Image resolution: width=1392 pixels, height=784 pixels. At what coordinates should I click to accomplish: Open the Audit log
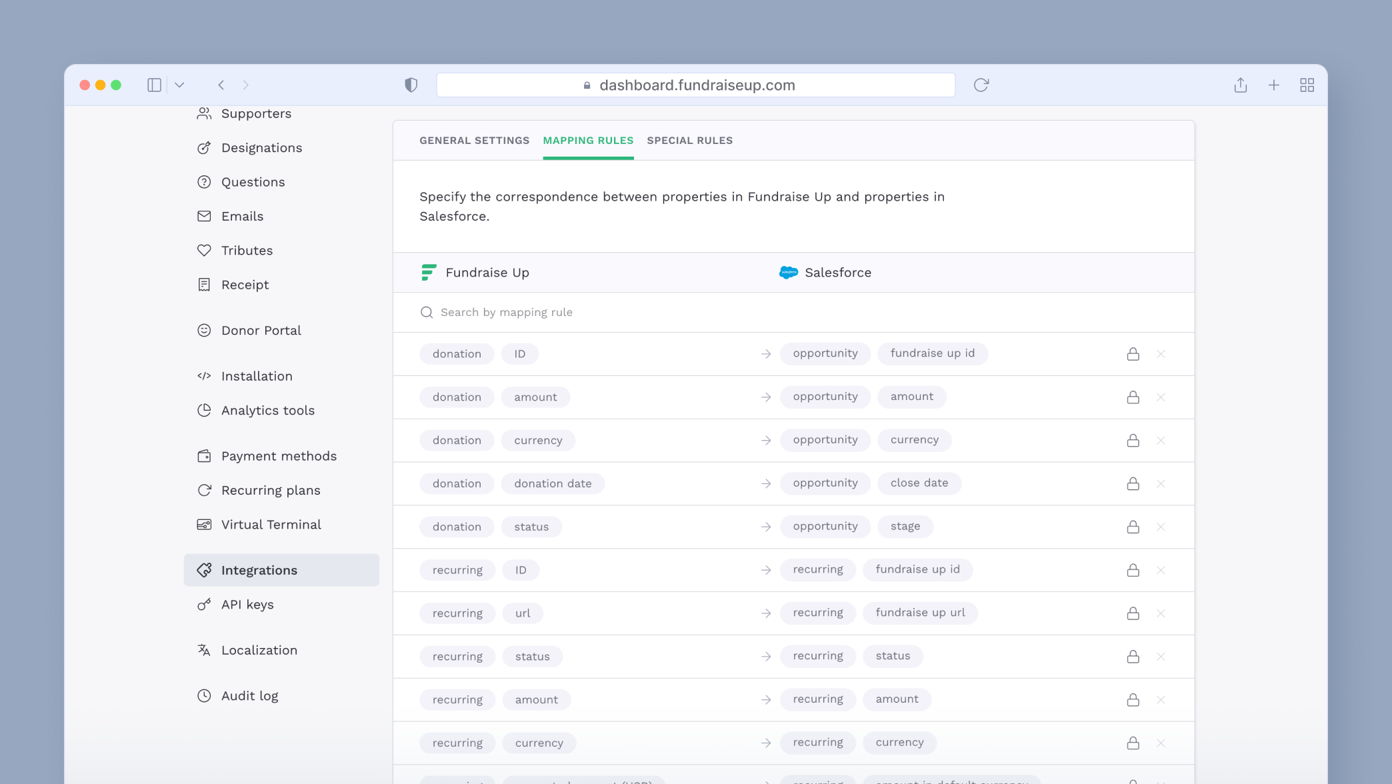click(x=249, y=695)
